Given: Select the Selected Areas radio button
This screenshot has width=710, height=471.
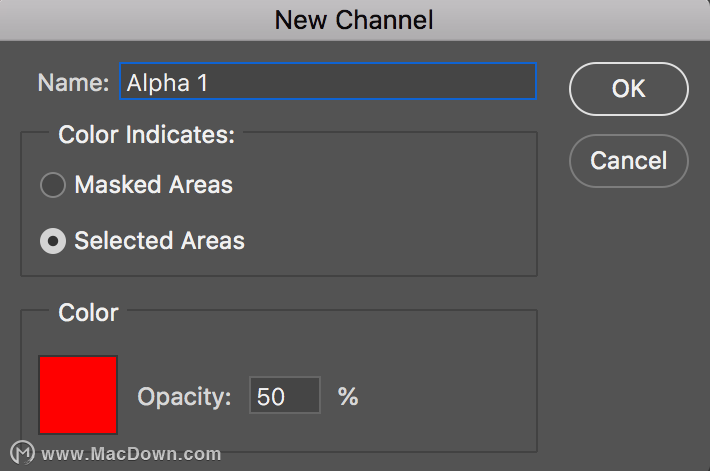Looking at the screenshot, I should coord(53,241).
